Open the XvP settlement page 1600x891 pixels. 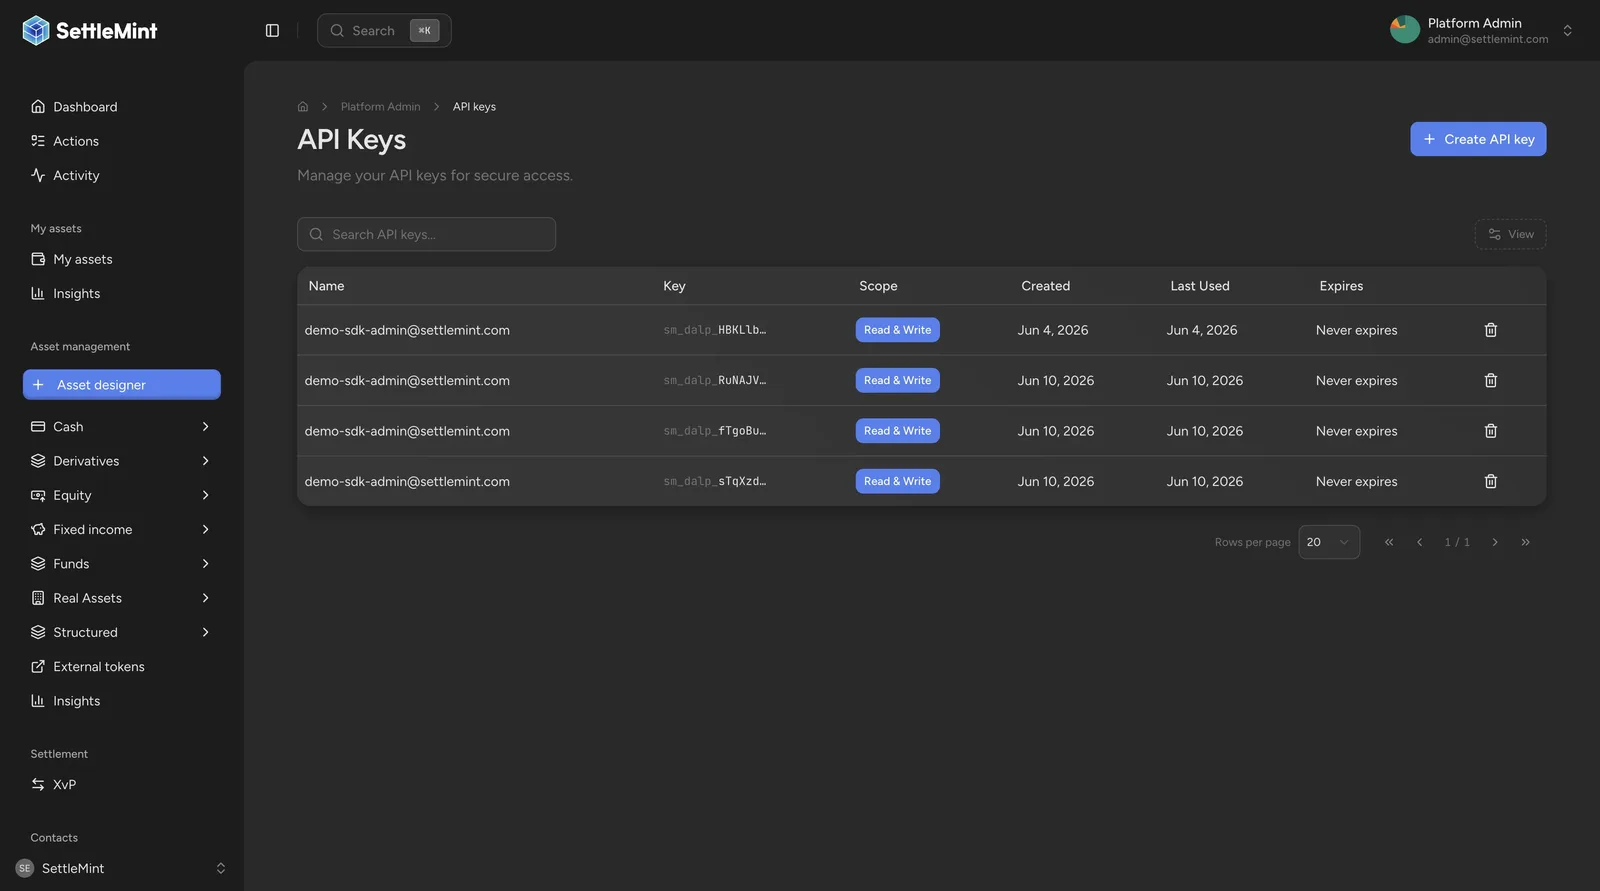[122, 785]
